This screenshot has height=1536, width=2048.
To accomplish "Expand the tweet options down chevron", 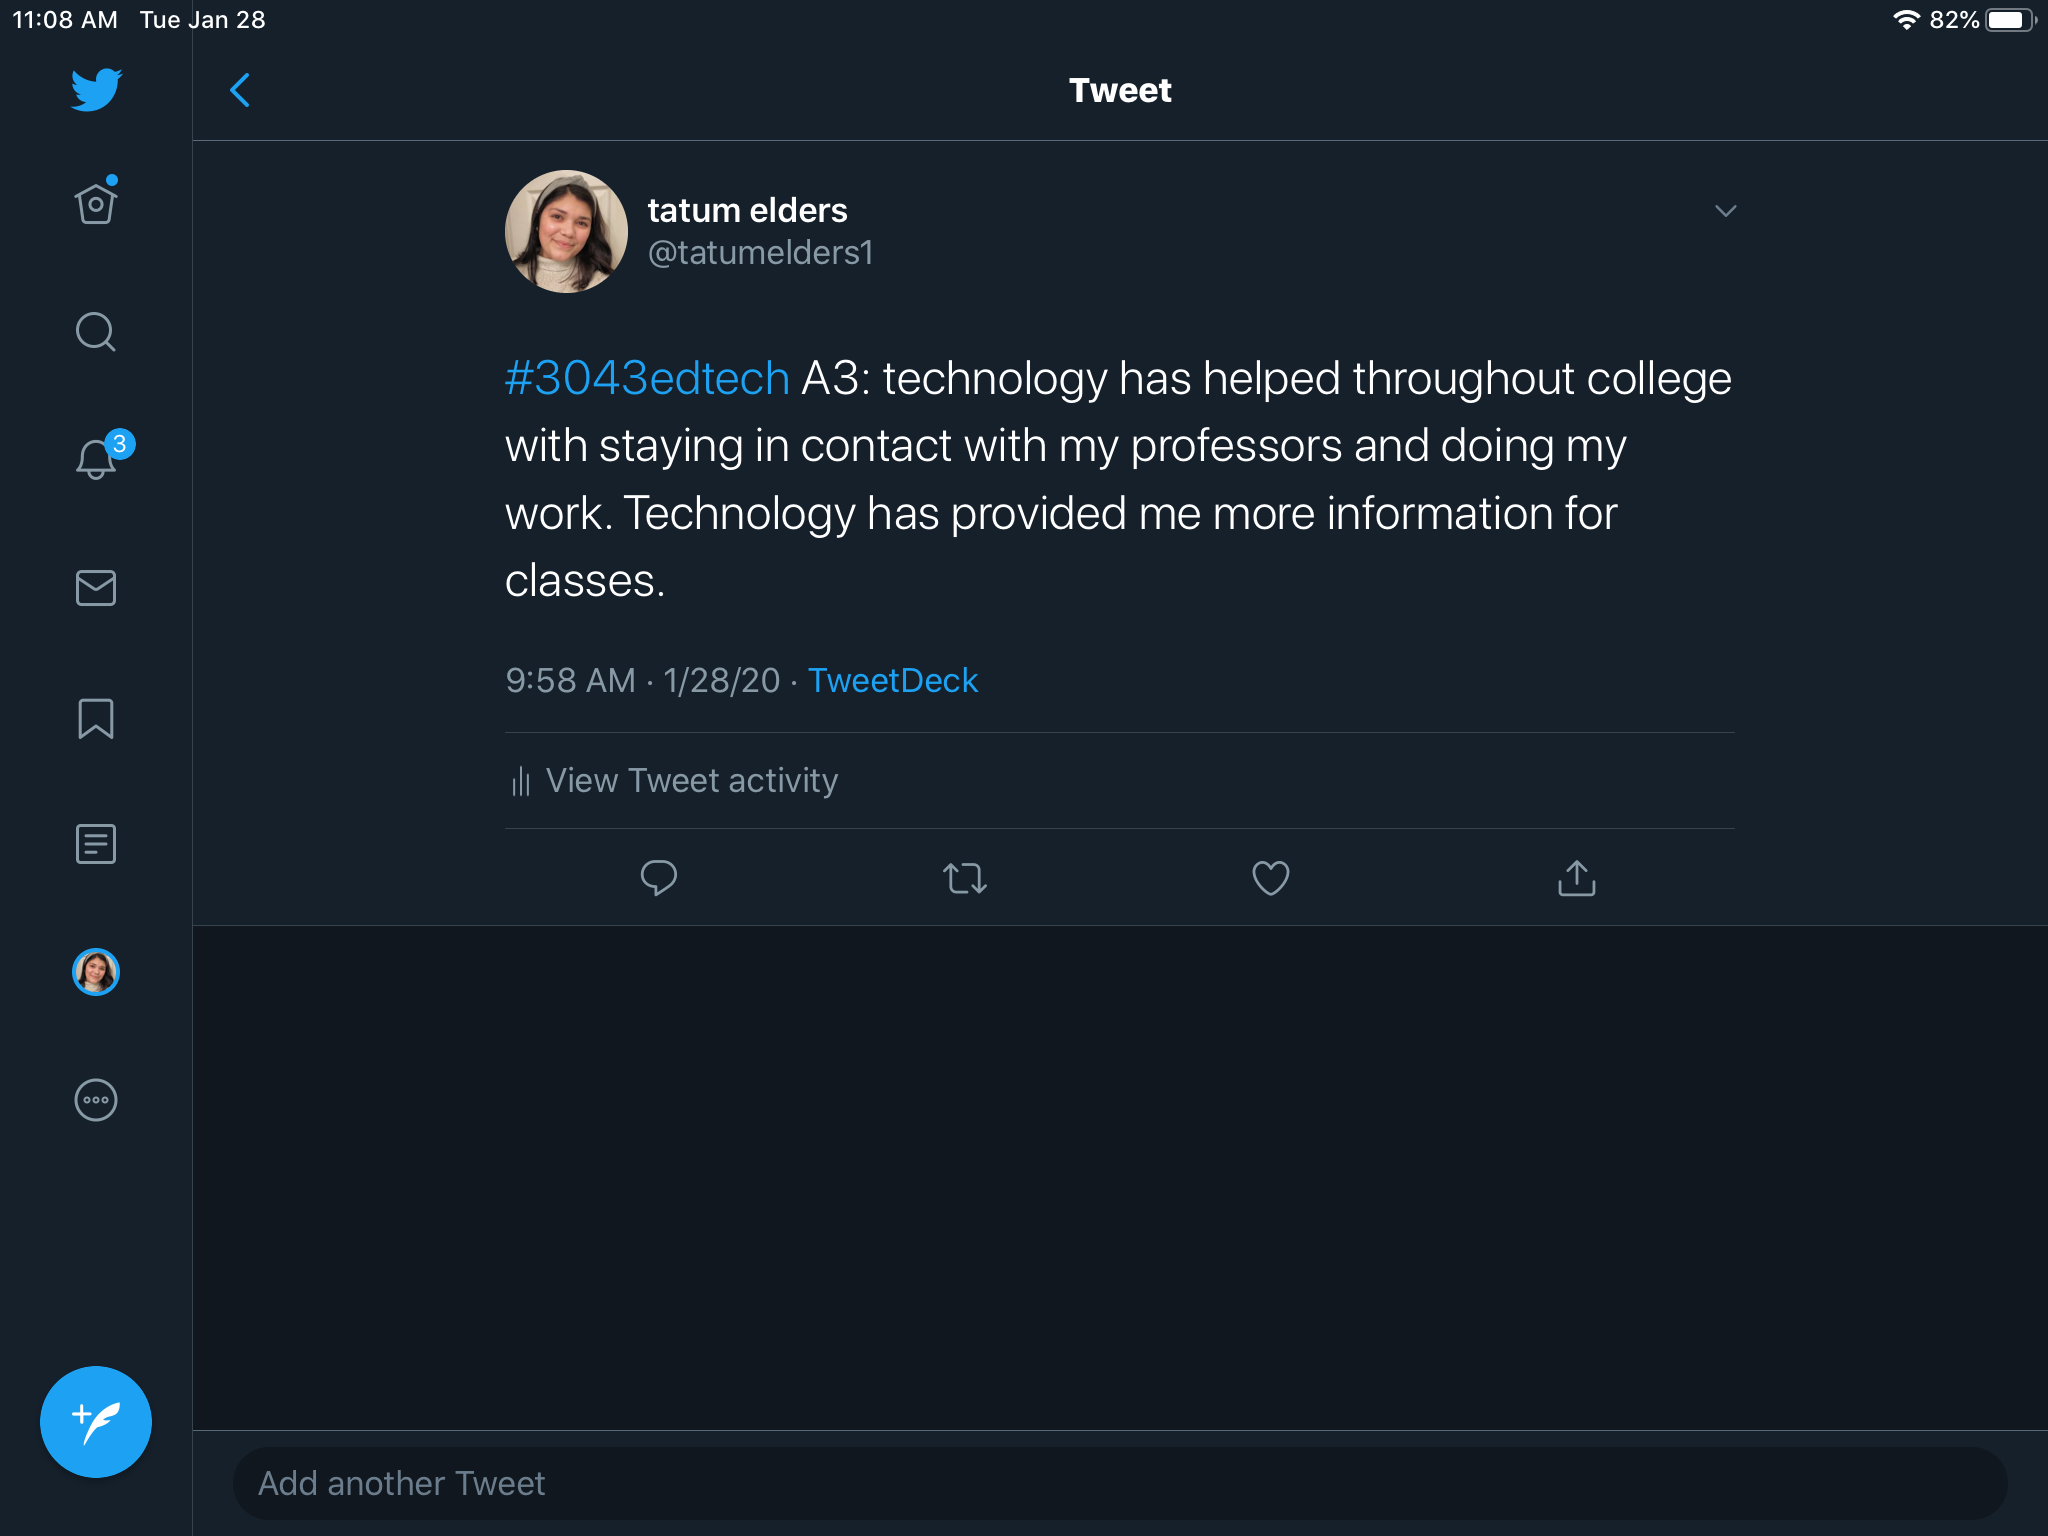I will pos(1725,211).
